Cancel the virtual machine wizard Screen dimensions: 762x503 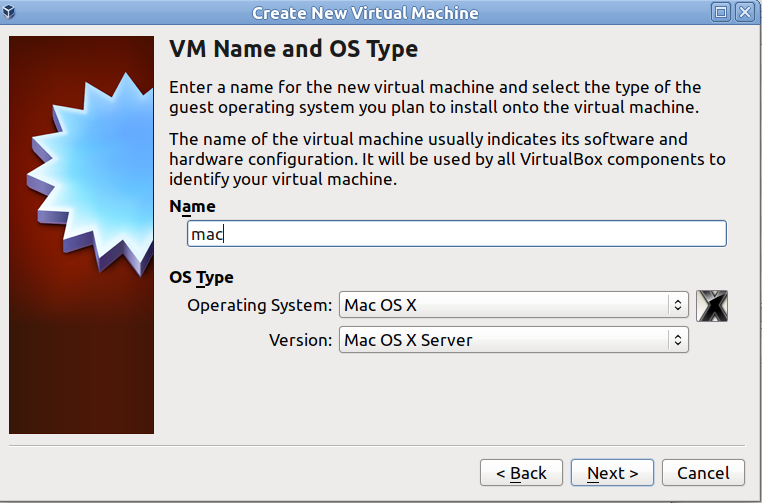(703, 473)
